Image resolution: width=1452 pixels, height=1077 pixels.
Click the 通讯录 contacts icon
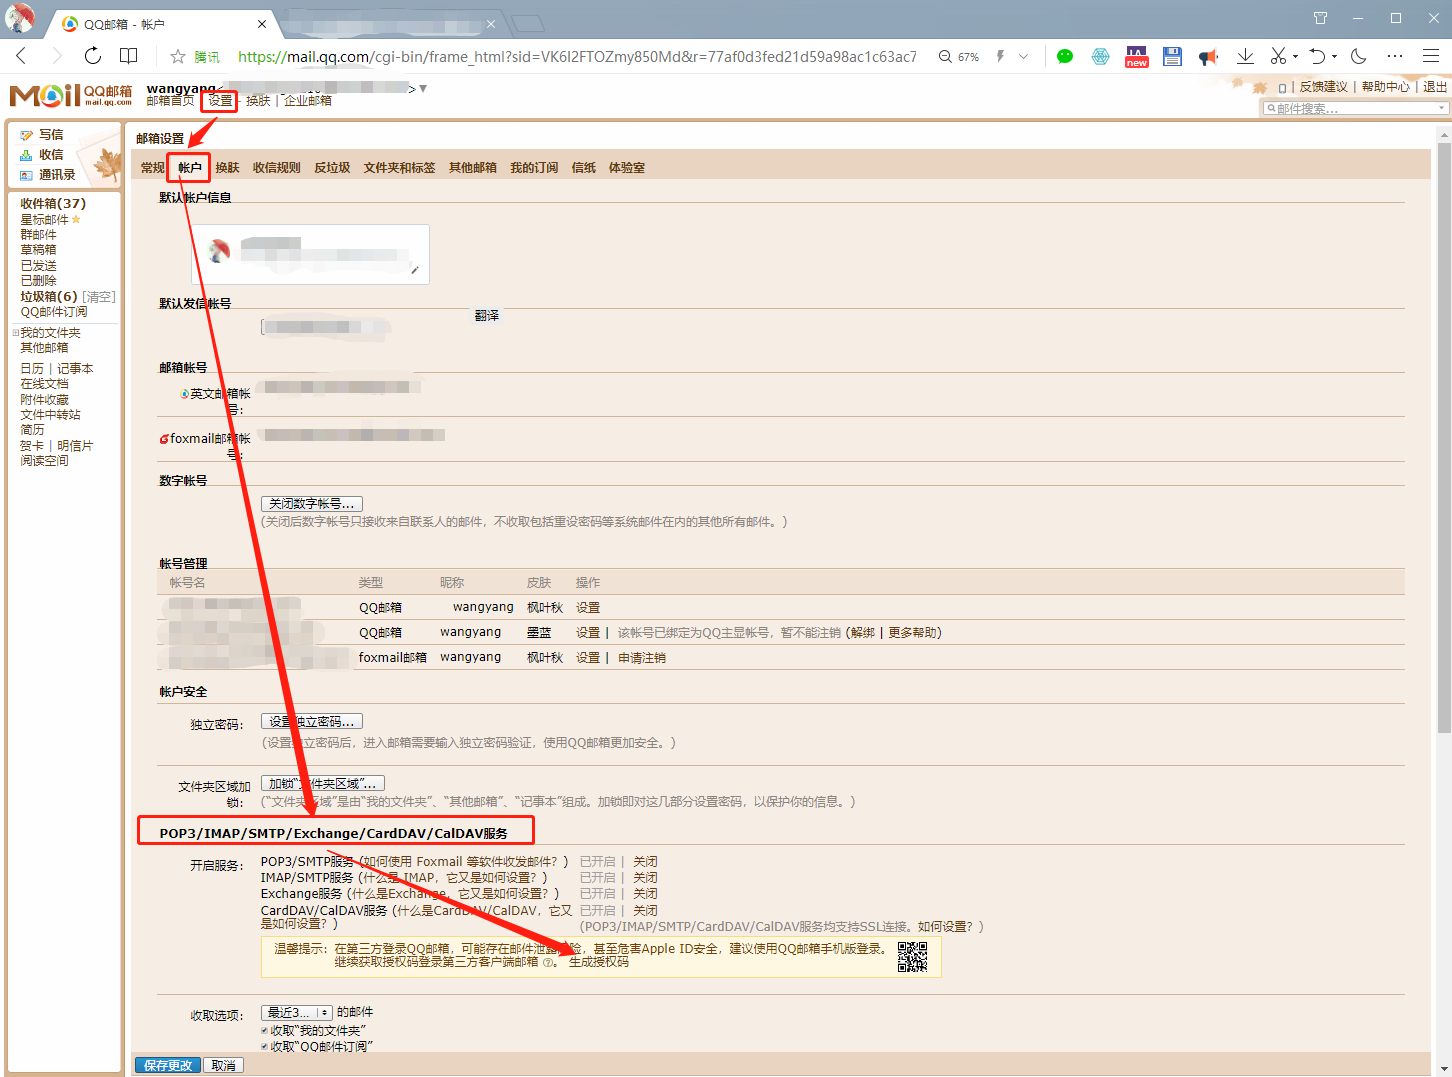(x=26, y=175)
